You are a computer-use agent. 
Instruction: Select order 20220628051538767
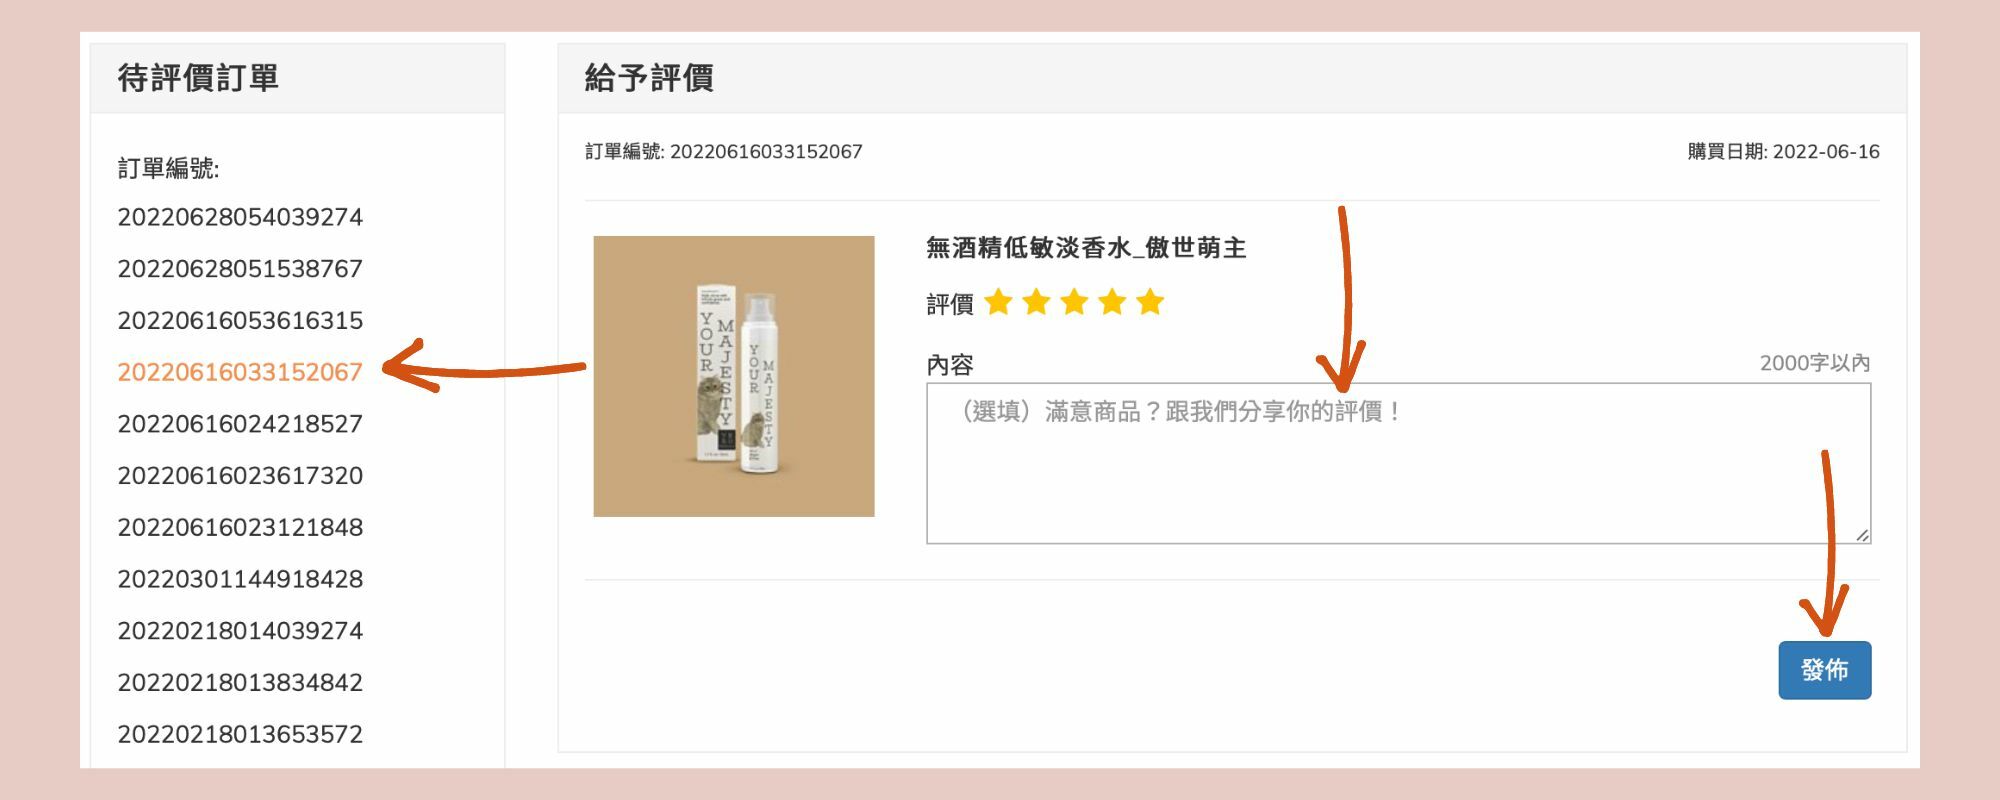pyautogui.click(x=240, y=269)
